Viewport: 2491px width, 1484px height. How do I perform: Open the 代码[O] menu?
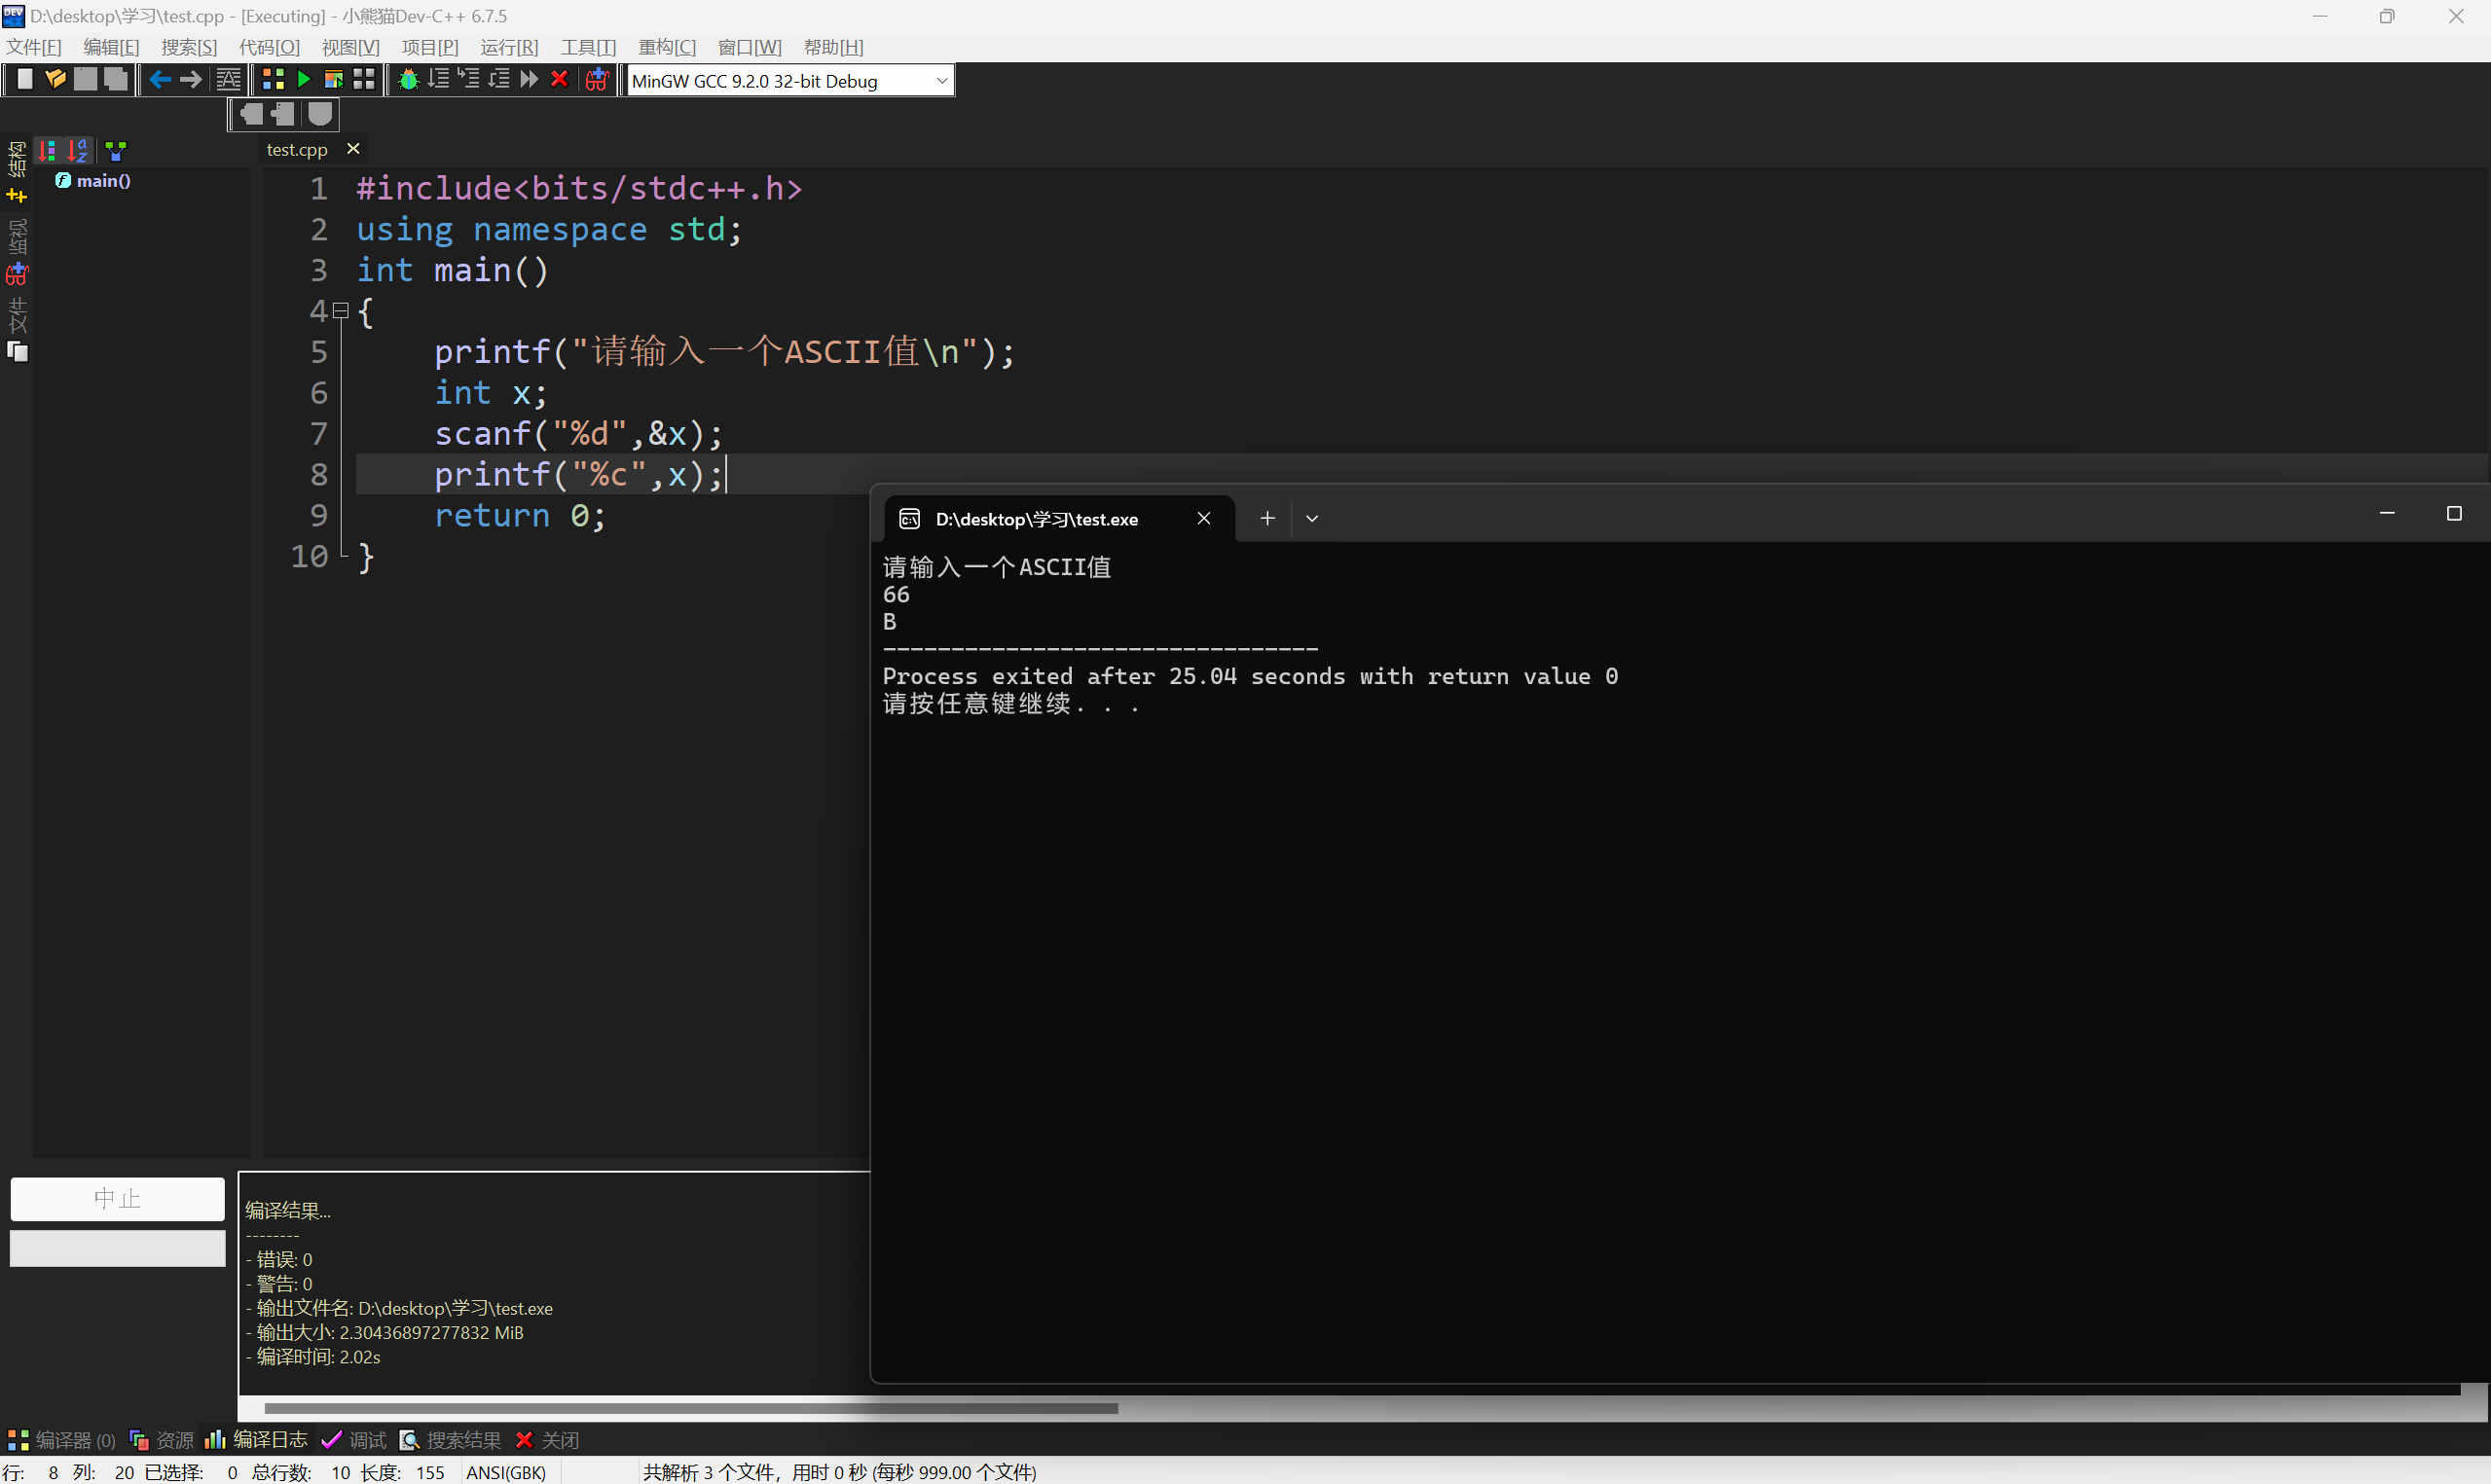coord(269,47)
